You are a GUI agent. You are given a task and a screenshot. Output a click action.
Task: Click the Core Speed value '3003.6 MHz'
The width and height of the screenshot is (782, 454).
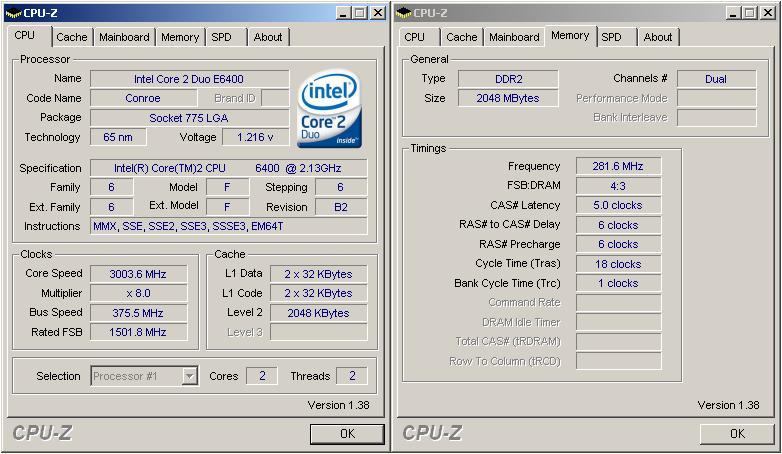(x=138, y=274)
